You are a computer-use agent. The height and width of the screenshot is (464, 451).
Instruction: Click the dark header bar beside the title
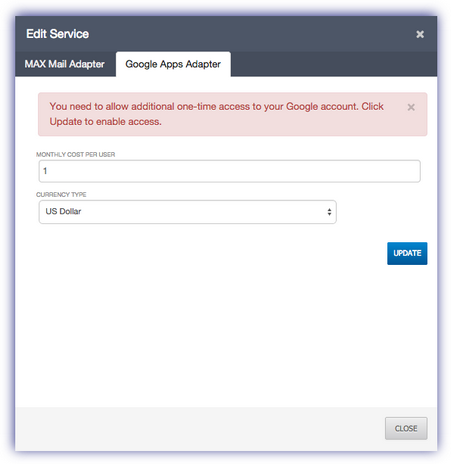tap(250, 34)
